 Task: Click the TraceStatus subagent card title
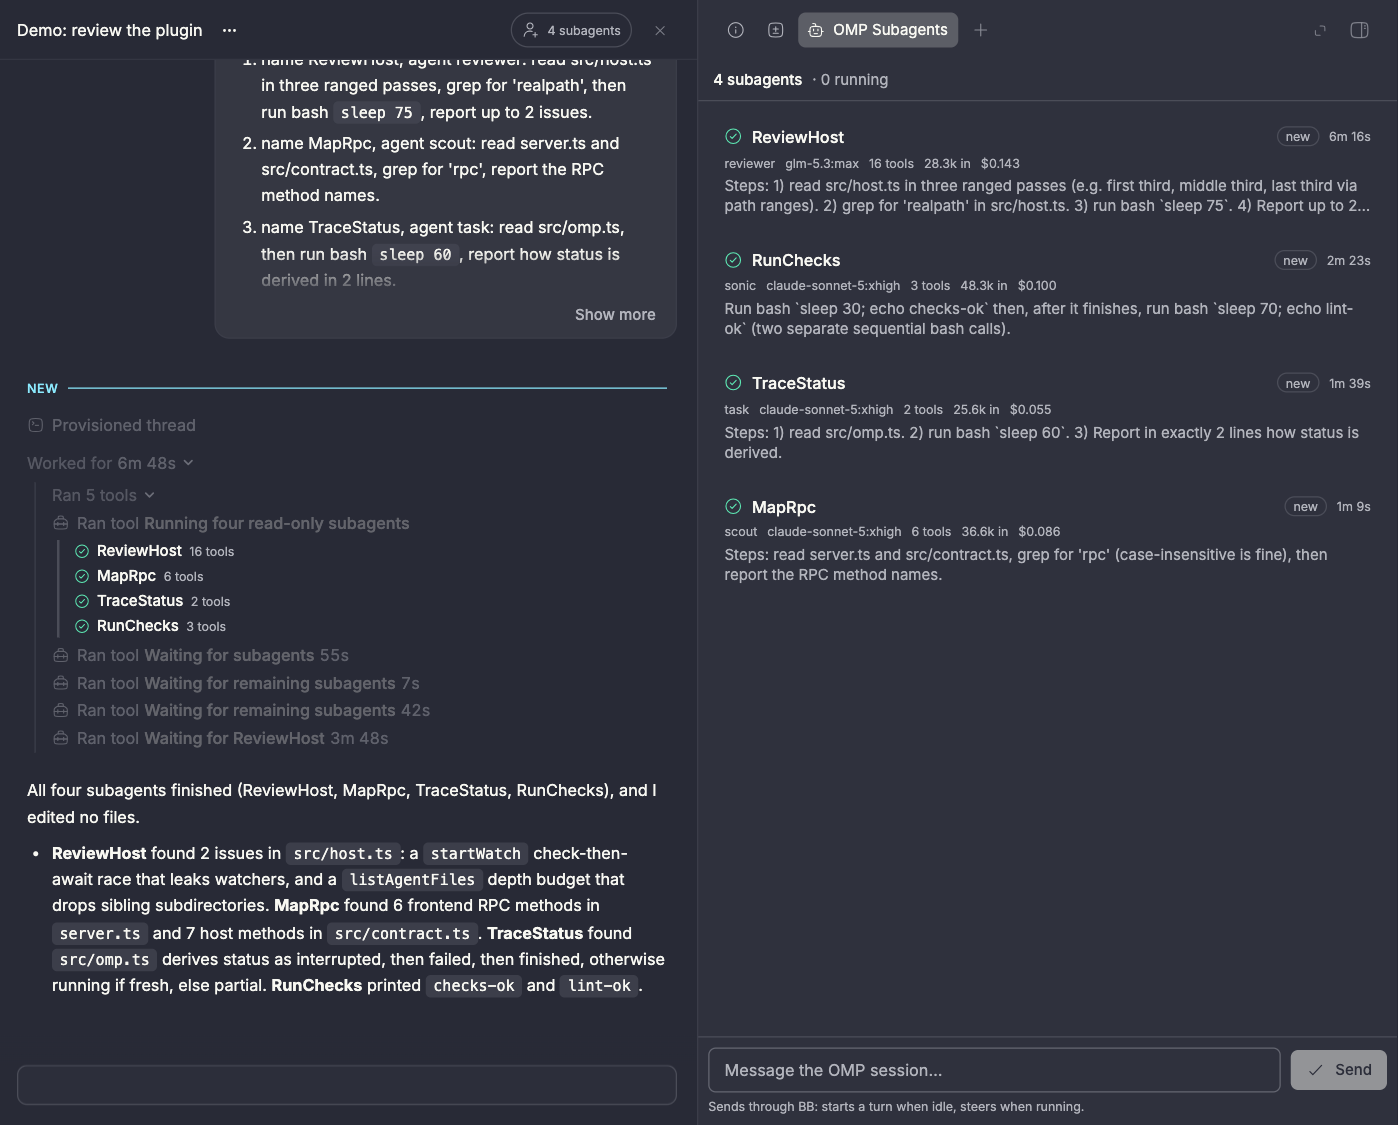798,383
